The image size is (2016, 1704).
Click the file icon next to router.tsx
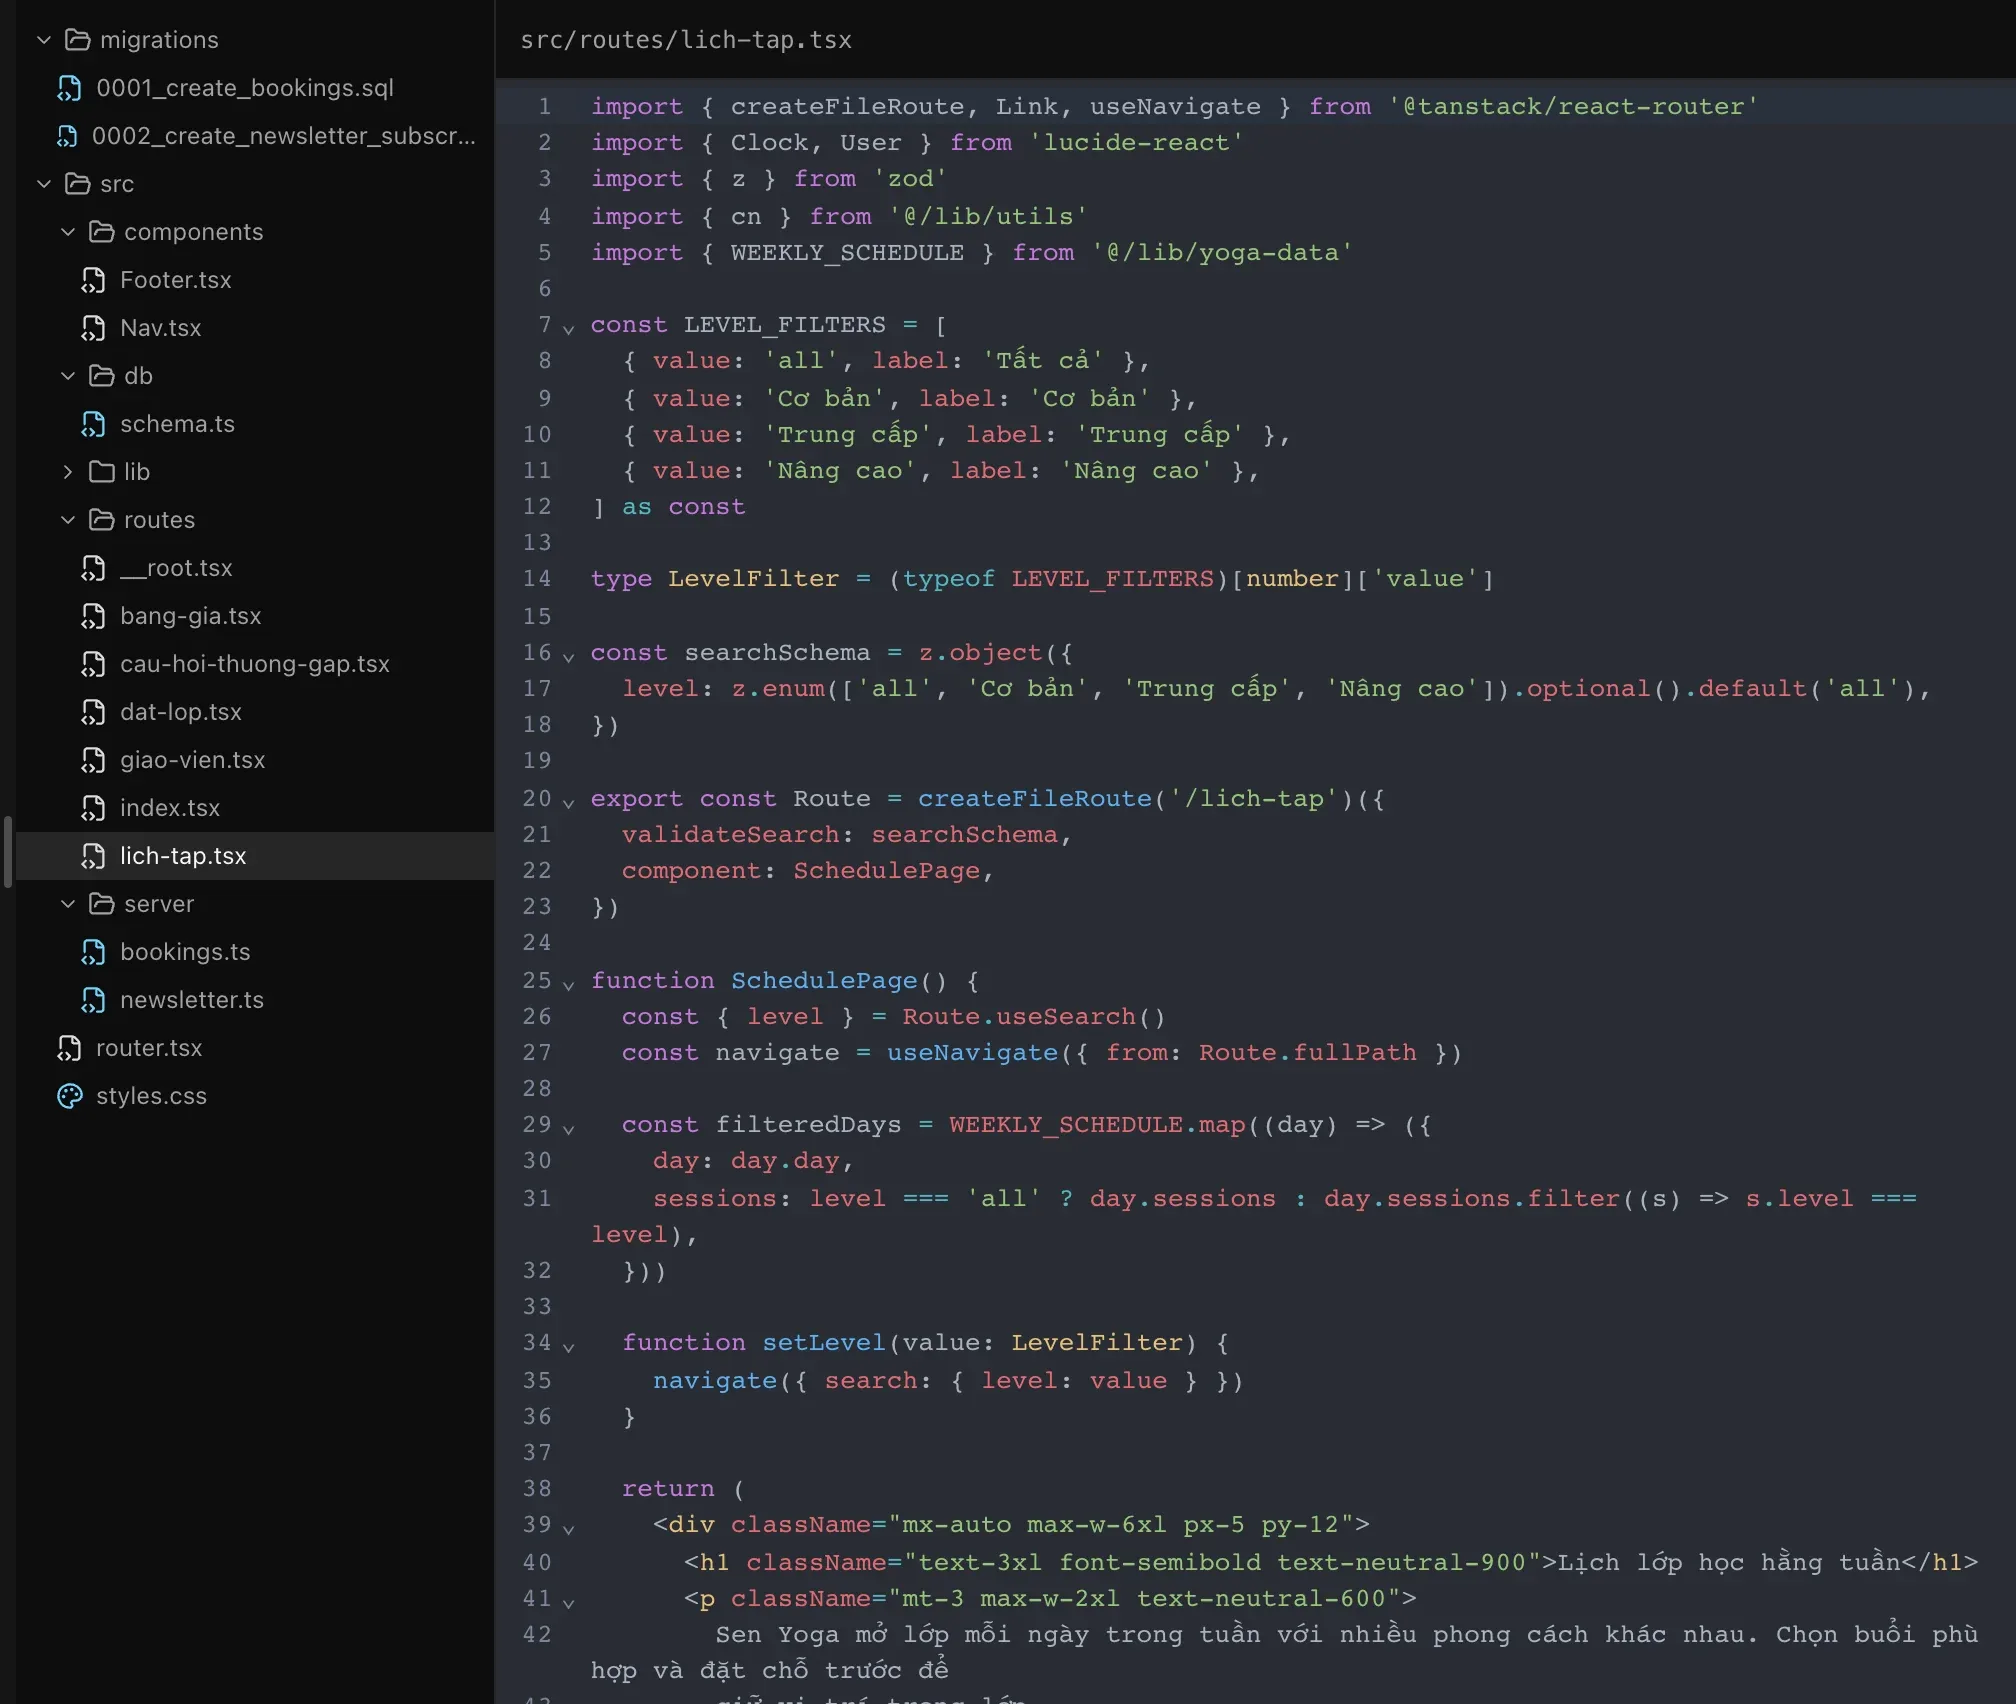tap(69, 1048)
